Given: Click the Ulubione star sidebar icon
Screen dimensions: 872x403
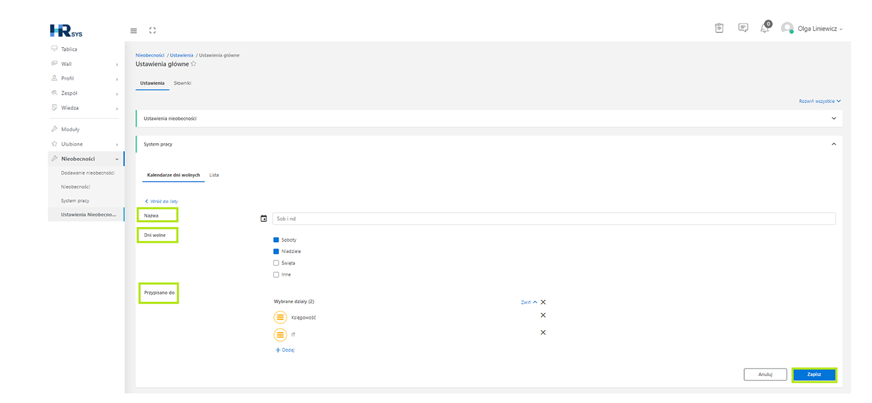Looking at the screenshot, I should pos(54,144).
